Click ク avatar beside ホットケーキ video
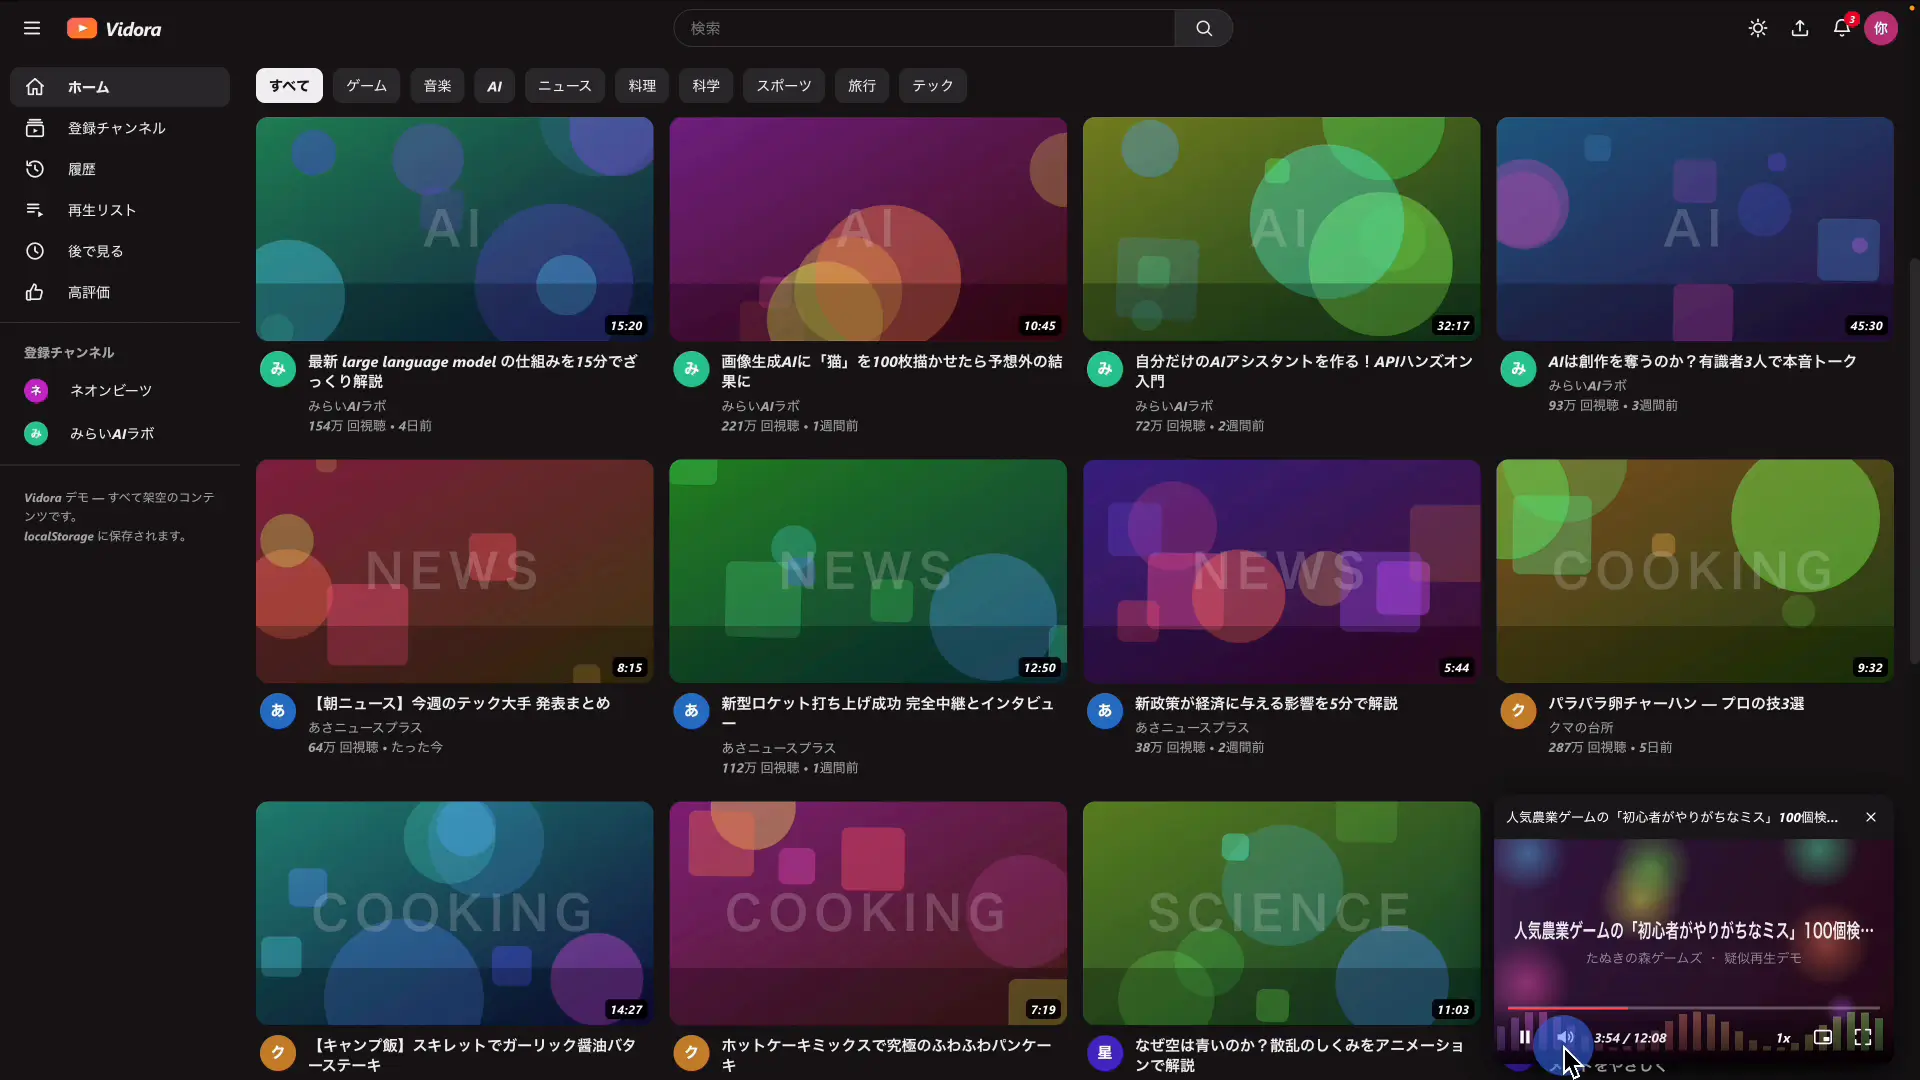1920x1080 pixels. pos(691,1053)
